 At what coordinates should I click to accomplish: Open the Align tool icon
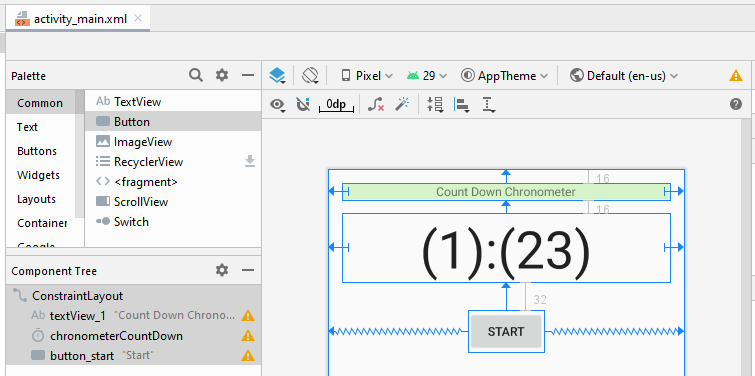pos(462,104)
